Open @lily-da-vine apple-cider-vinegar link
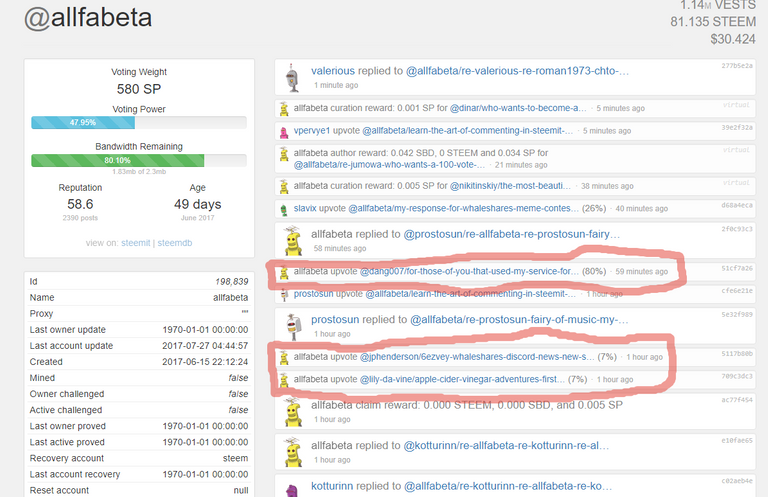768x497 pixels. (x=462, y=379)
